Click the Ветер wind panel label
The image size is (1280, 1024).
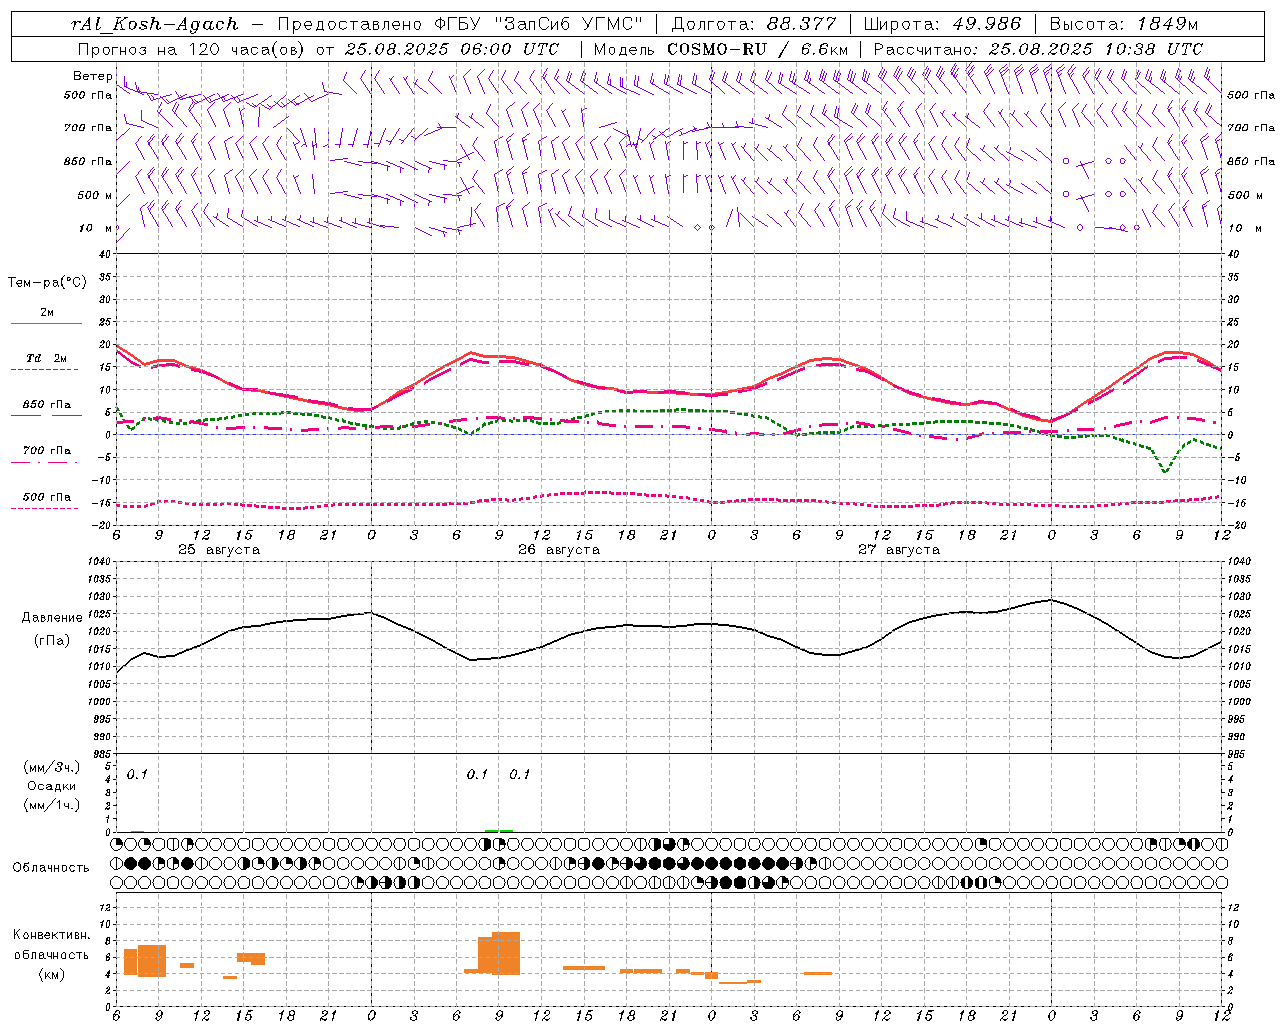(x=92, y=76)
